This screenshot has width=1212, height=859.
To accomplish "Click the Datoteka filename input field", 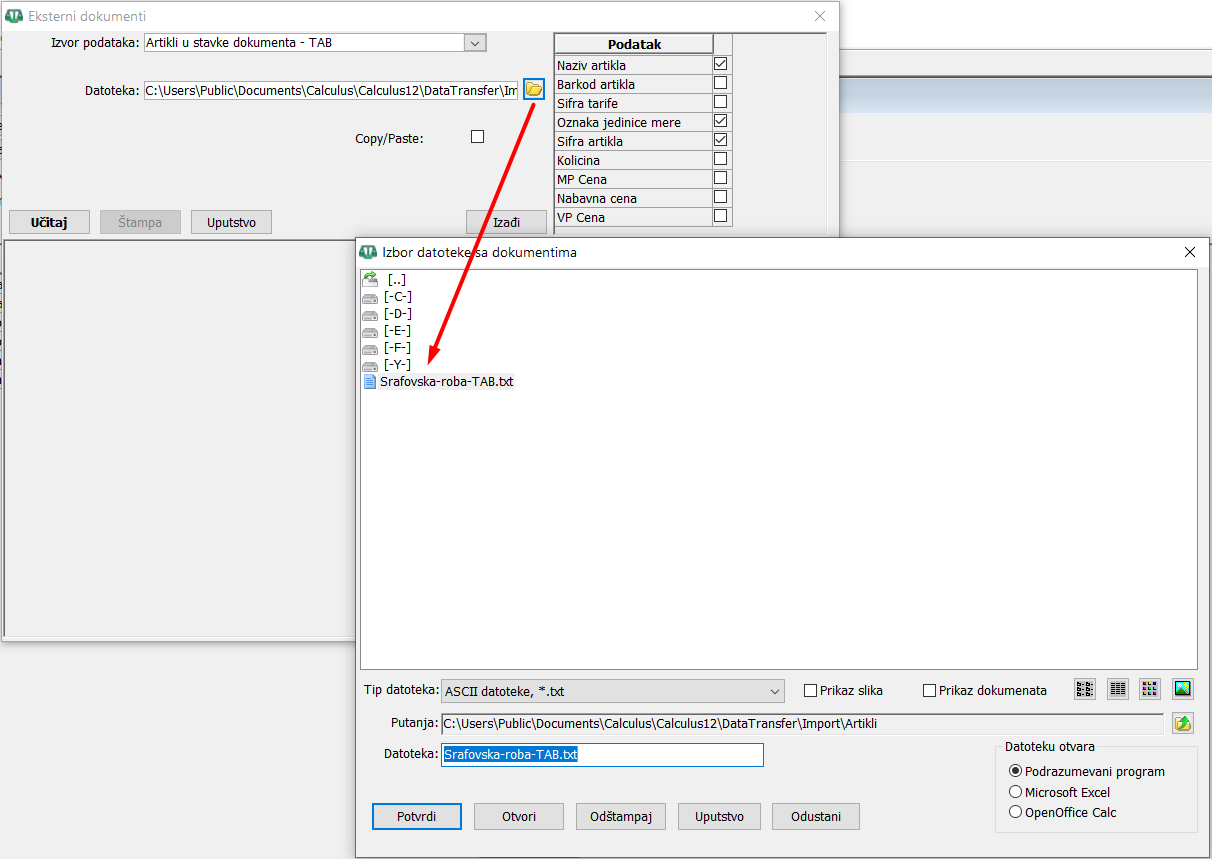I will point(602,755).
